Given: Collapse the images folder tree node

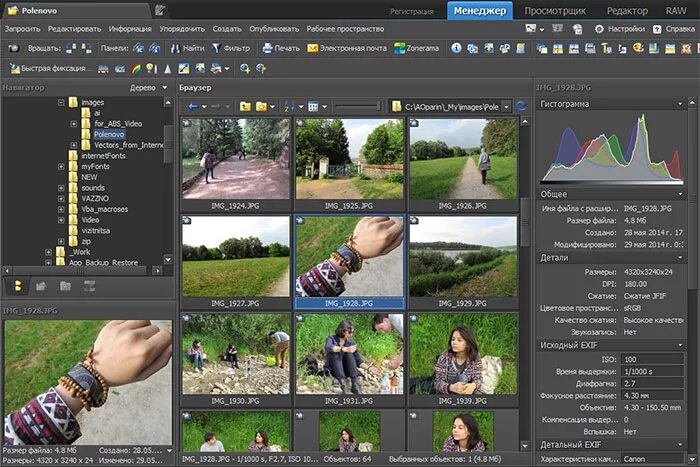Looking at the screenshot, I should click(x=62, y=102).
